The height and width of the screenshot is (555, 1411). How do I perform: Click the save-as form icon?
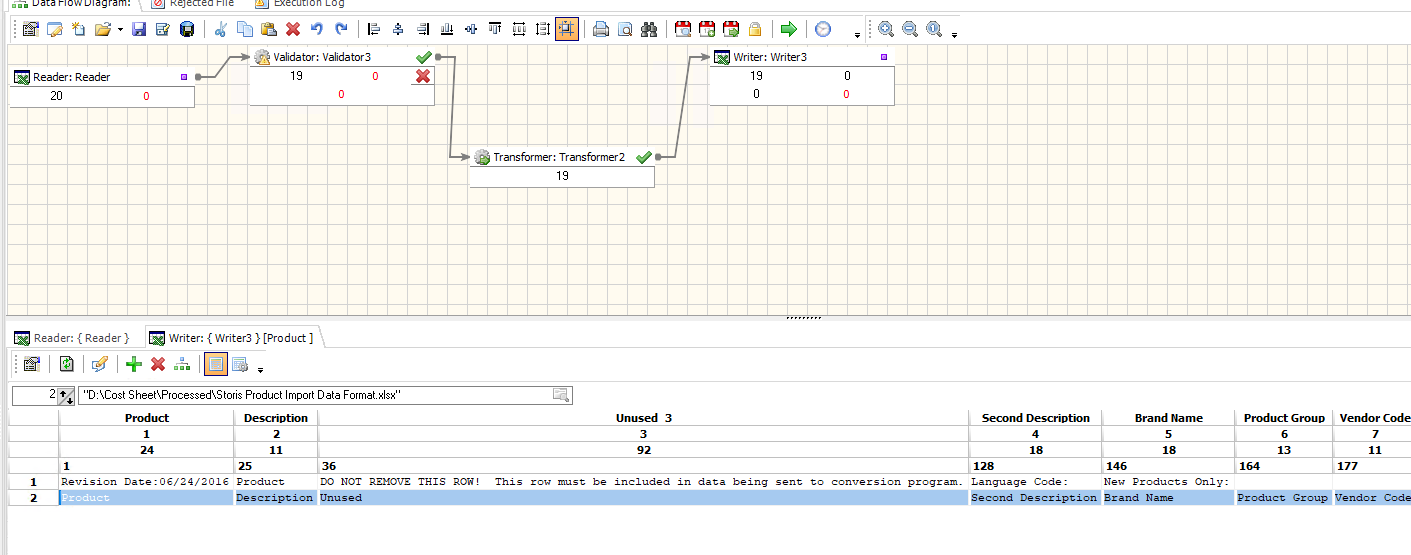tap(162, 29)
